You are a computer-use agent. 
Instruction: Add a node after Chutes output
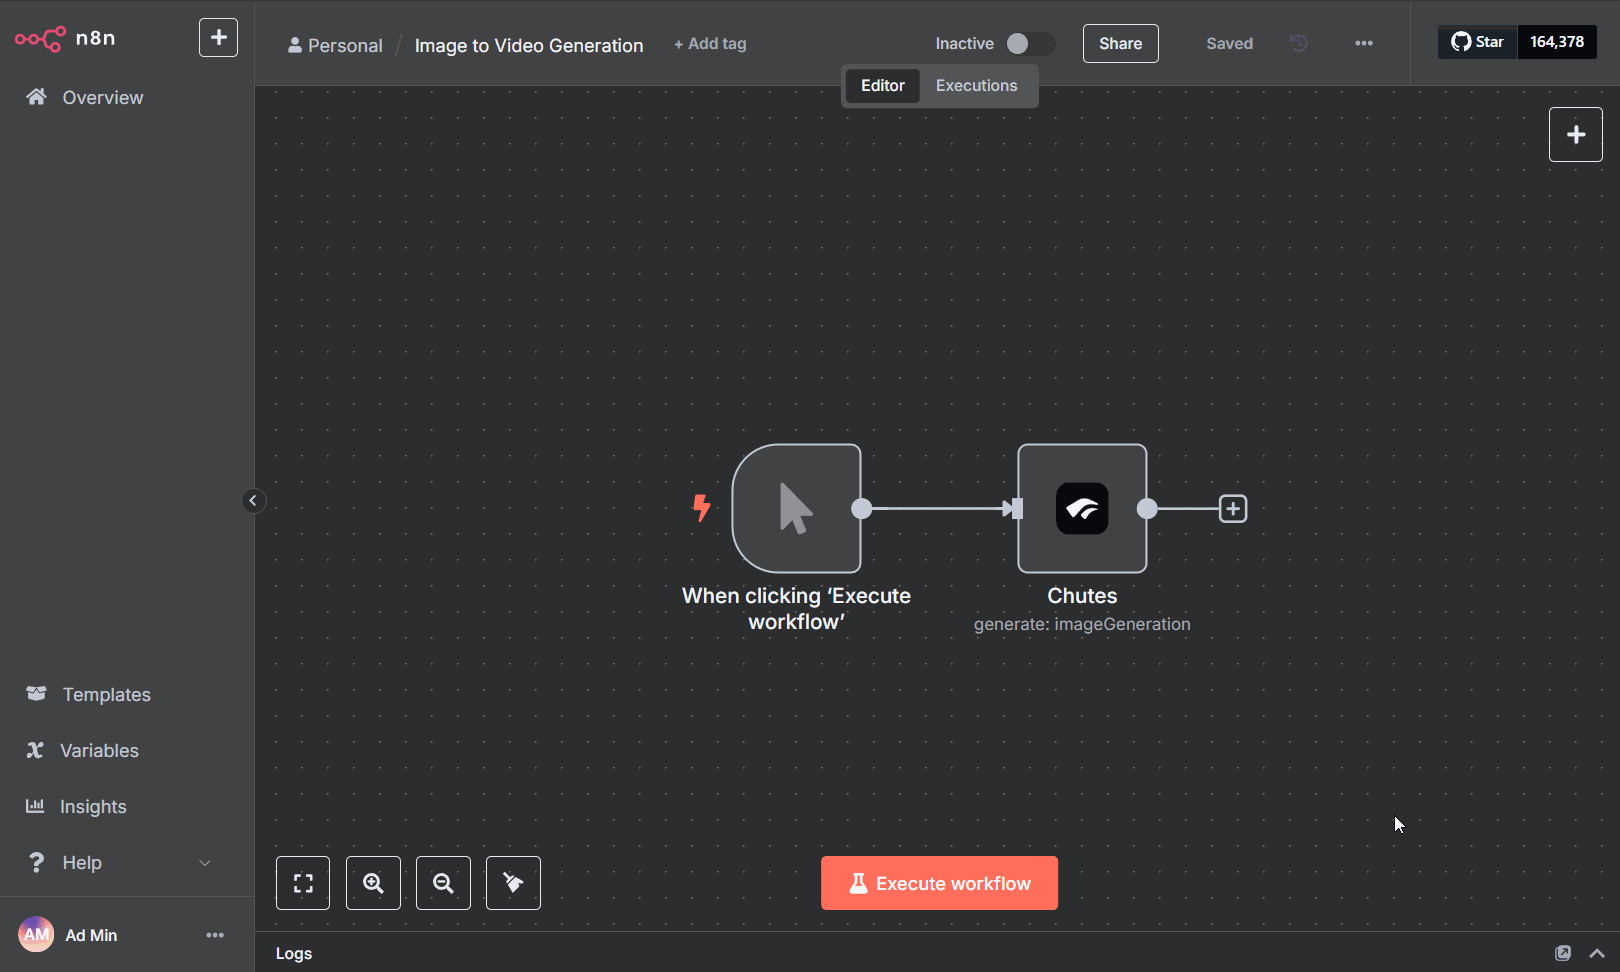pyautogui.click(x=1233, y=508)
